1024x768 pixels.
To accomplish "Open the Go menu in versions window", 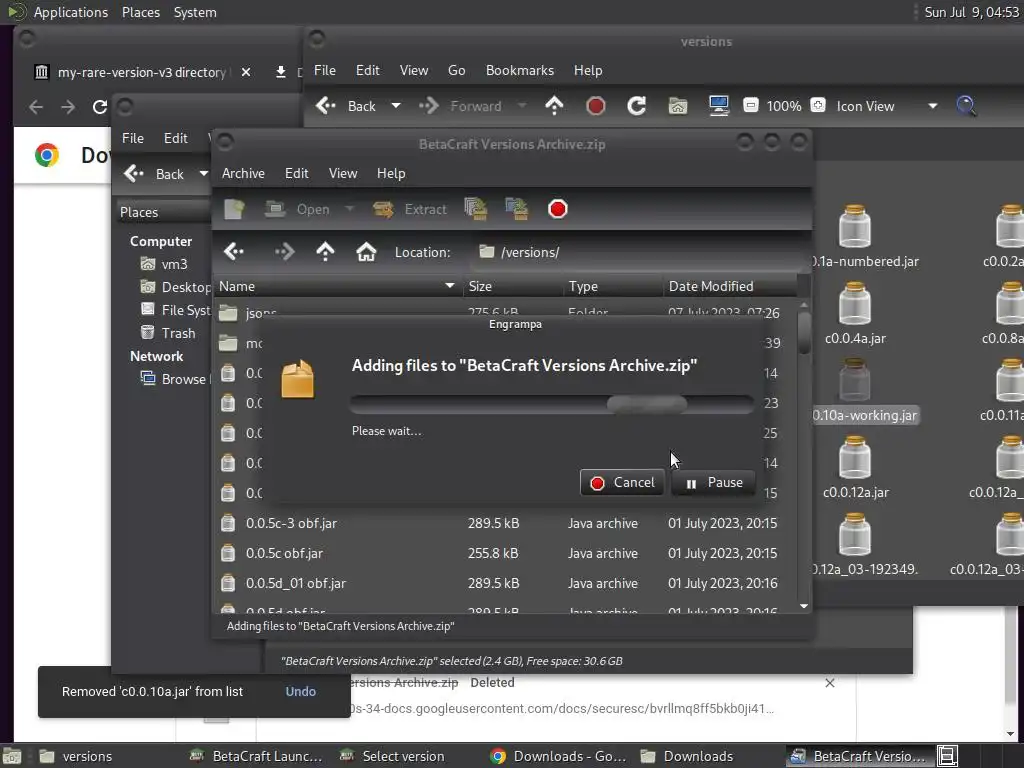I will coord(456,71).
